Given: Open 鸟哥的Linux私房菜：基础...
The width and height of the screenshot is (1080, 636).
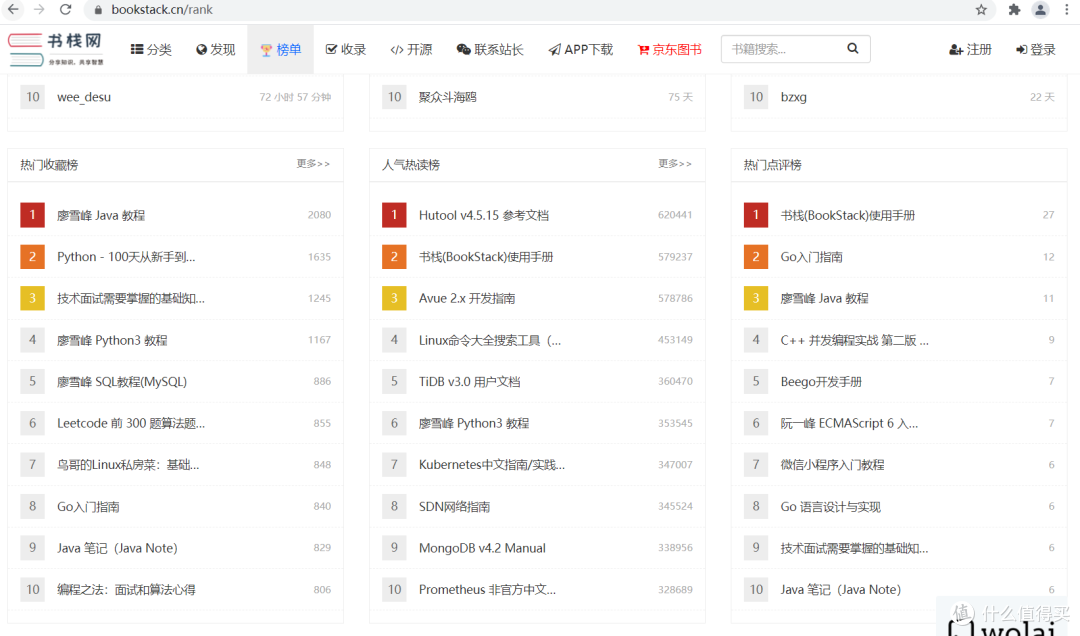Looking at the screenshot, I should (128, 465).
